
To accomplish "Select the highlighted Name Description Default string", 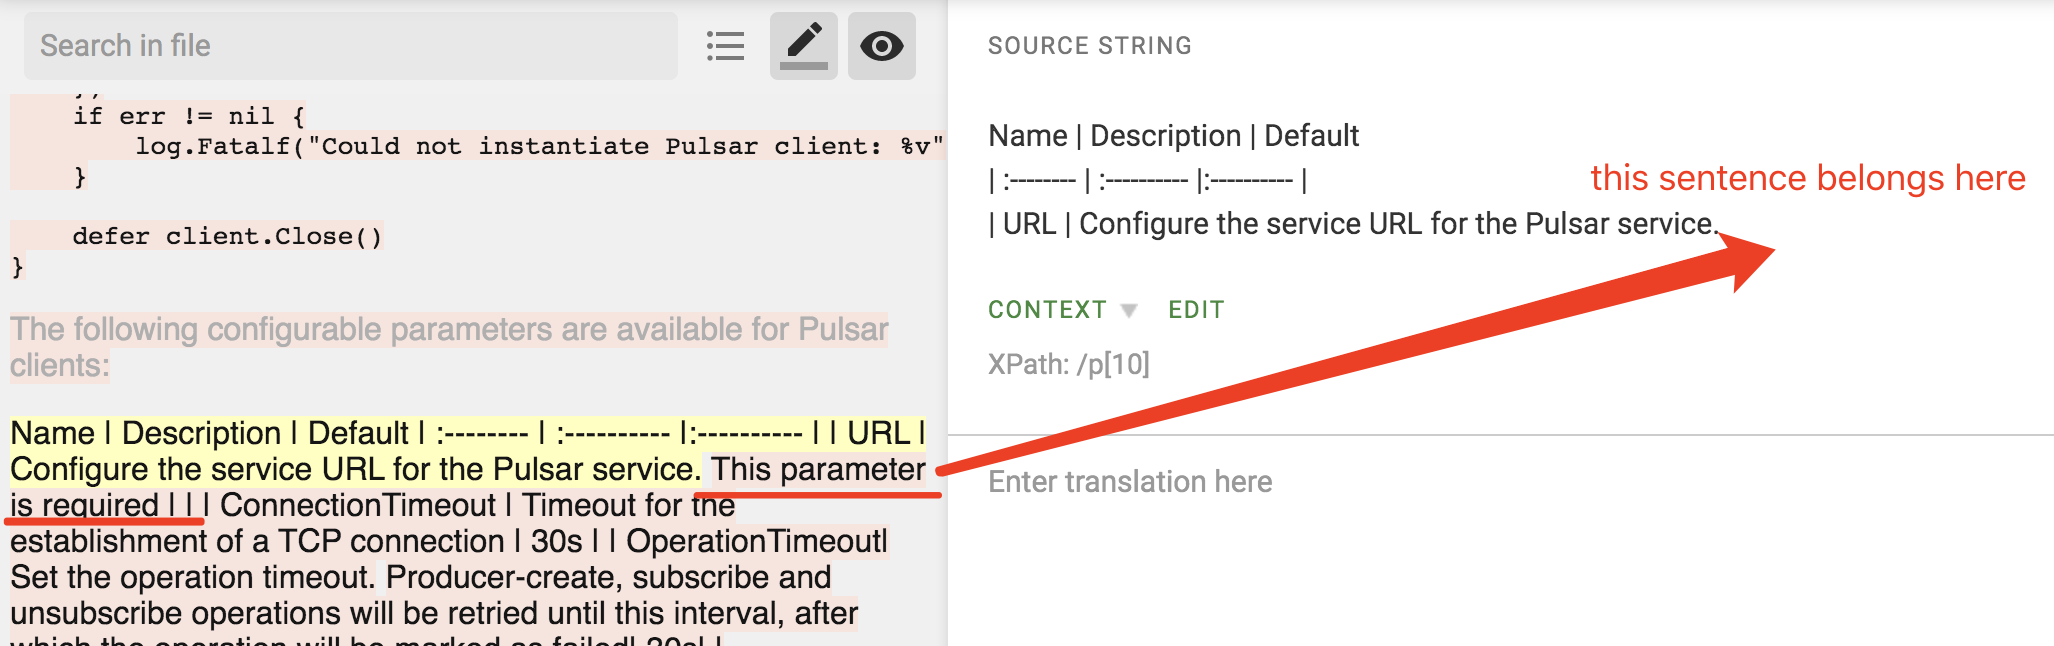I will (x=467, y=451).
